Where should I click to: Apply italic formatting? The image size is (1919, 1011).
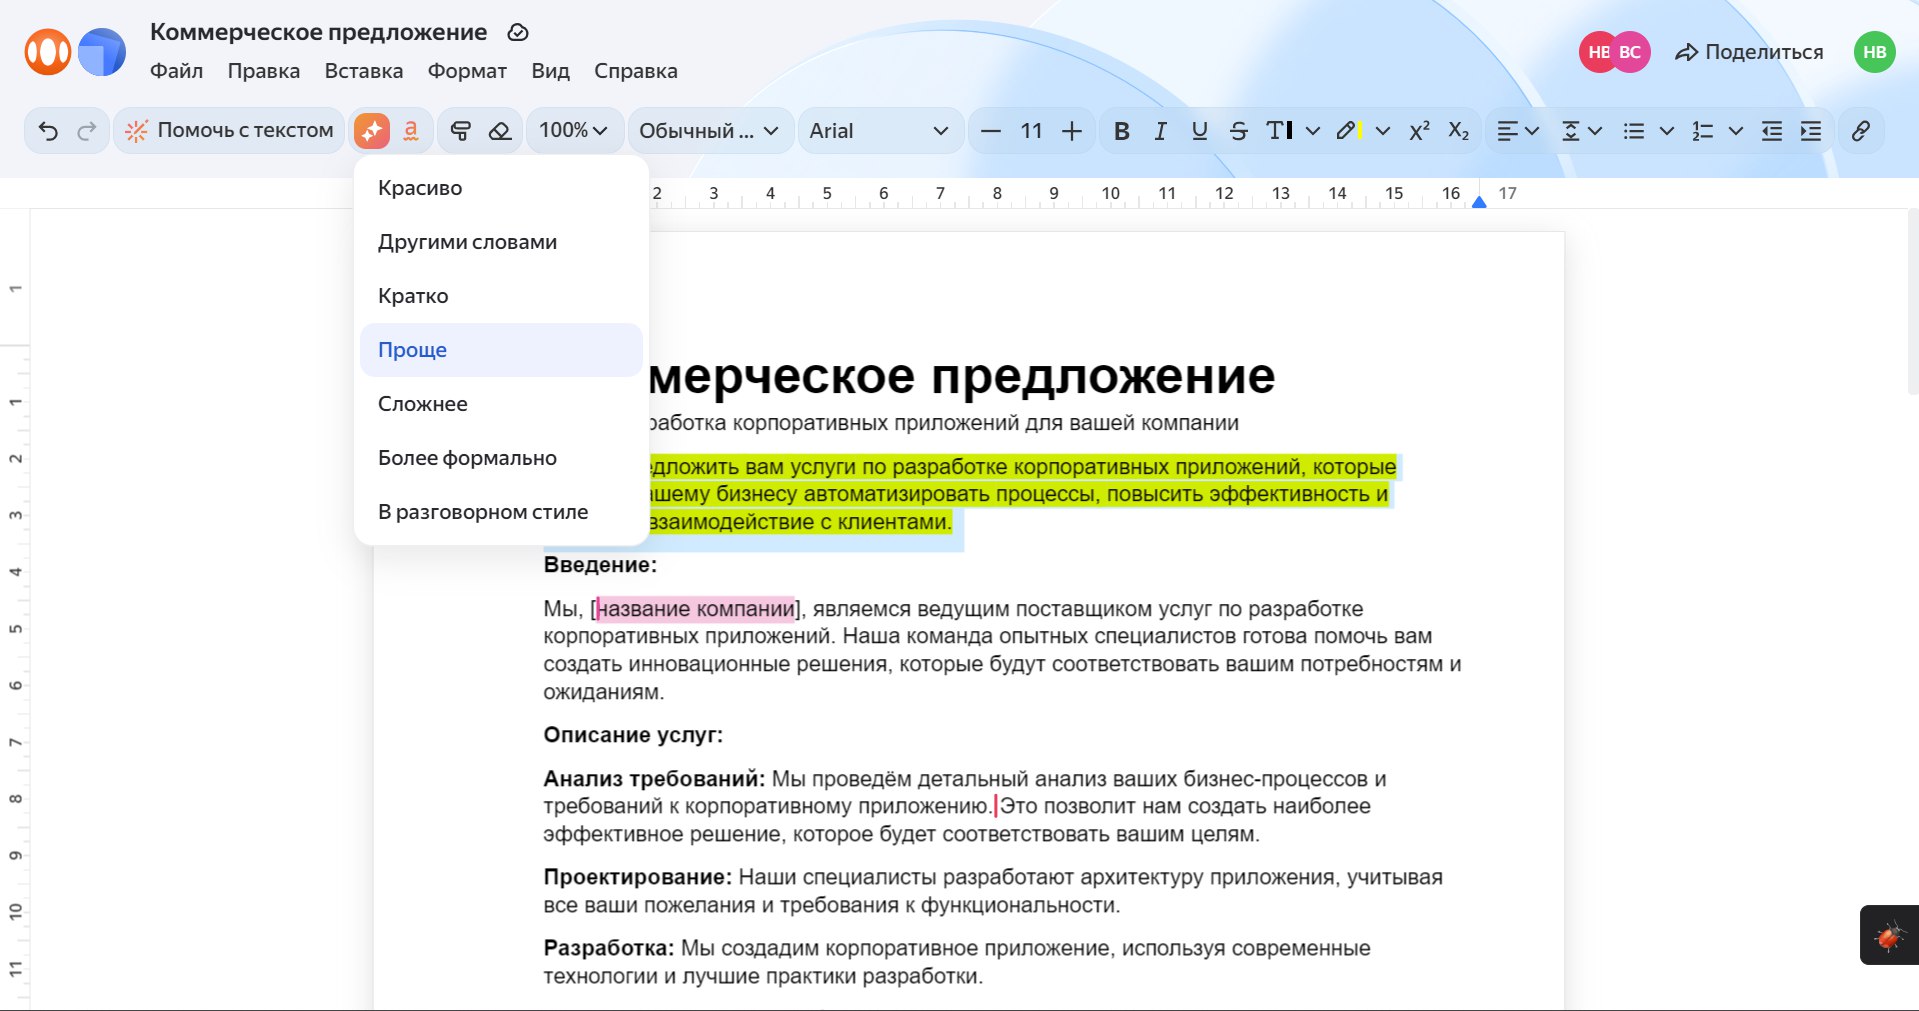(x=1160, y=130)
